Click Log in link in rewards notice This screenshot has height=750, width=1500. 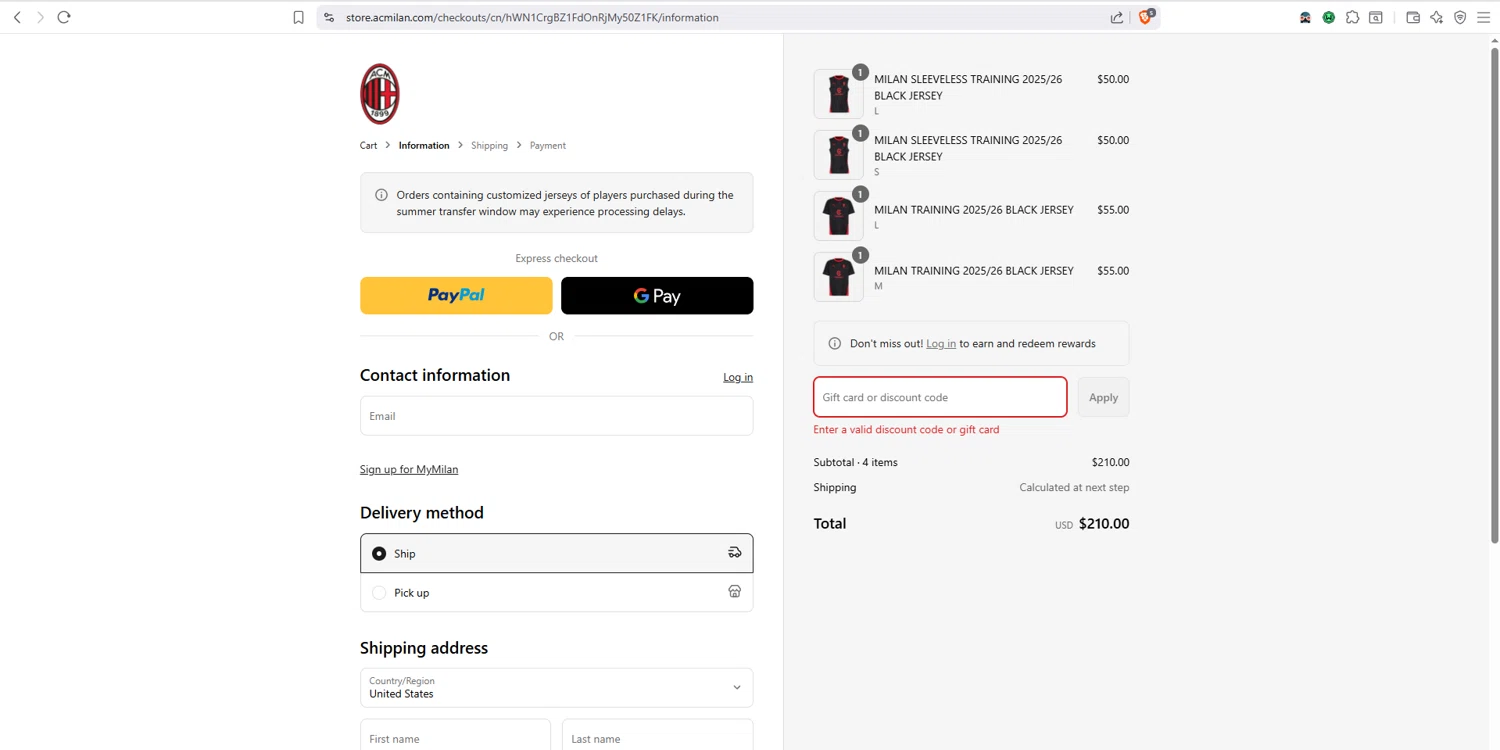941,343
